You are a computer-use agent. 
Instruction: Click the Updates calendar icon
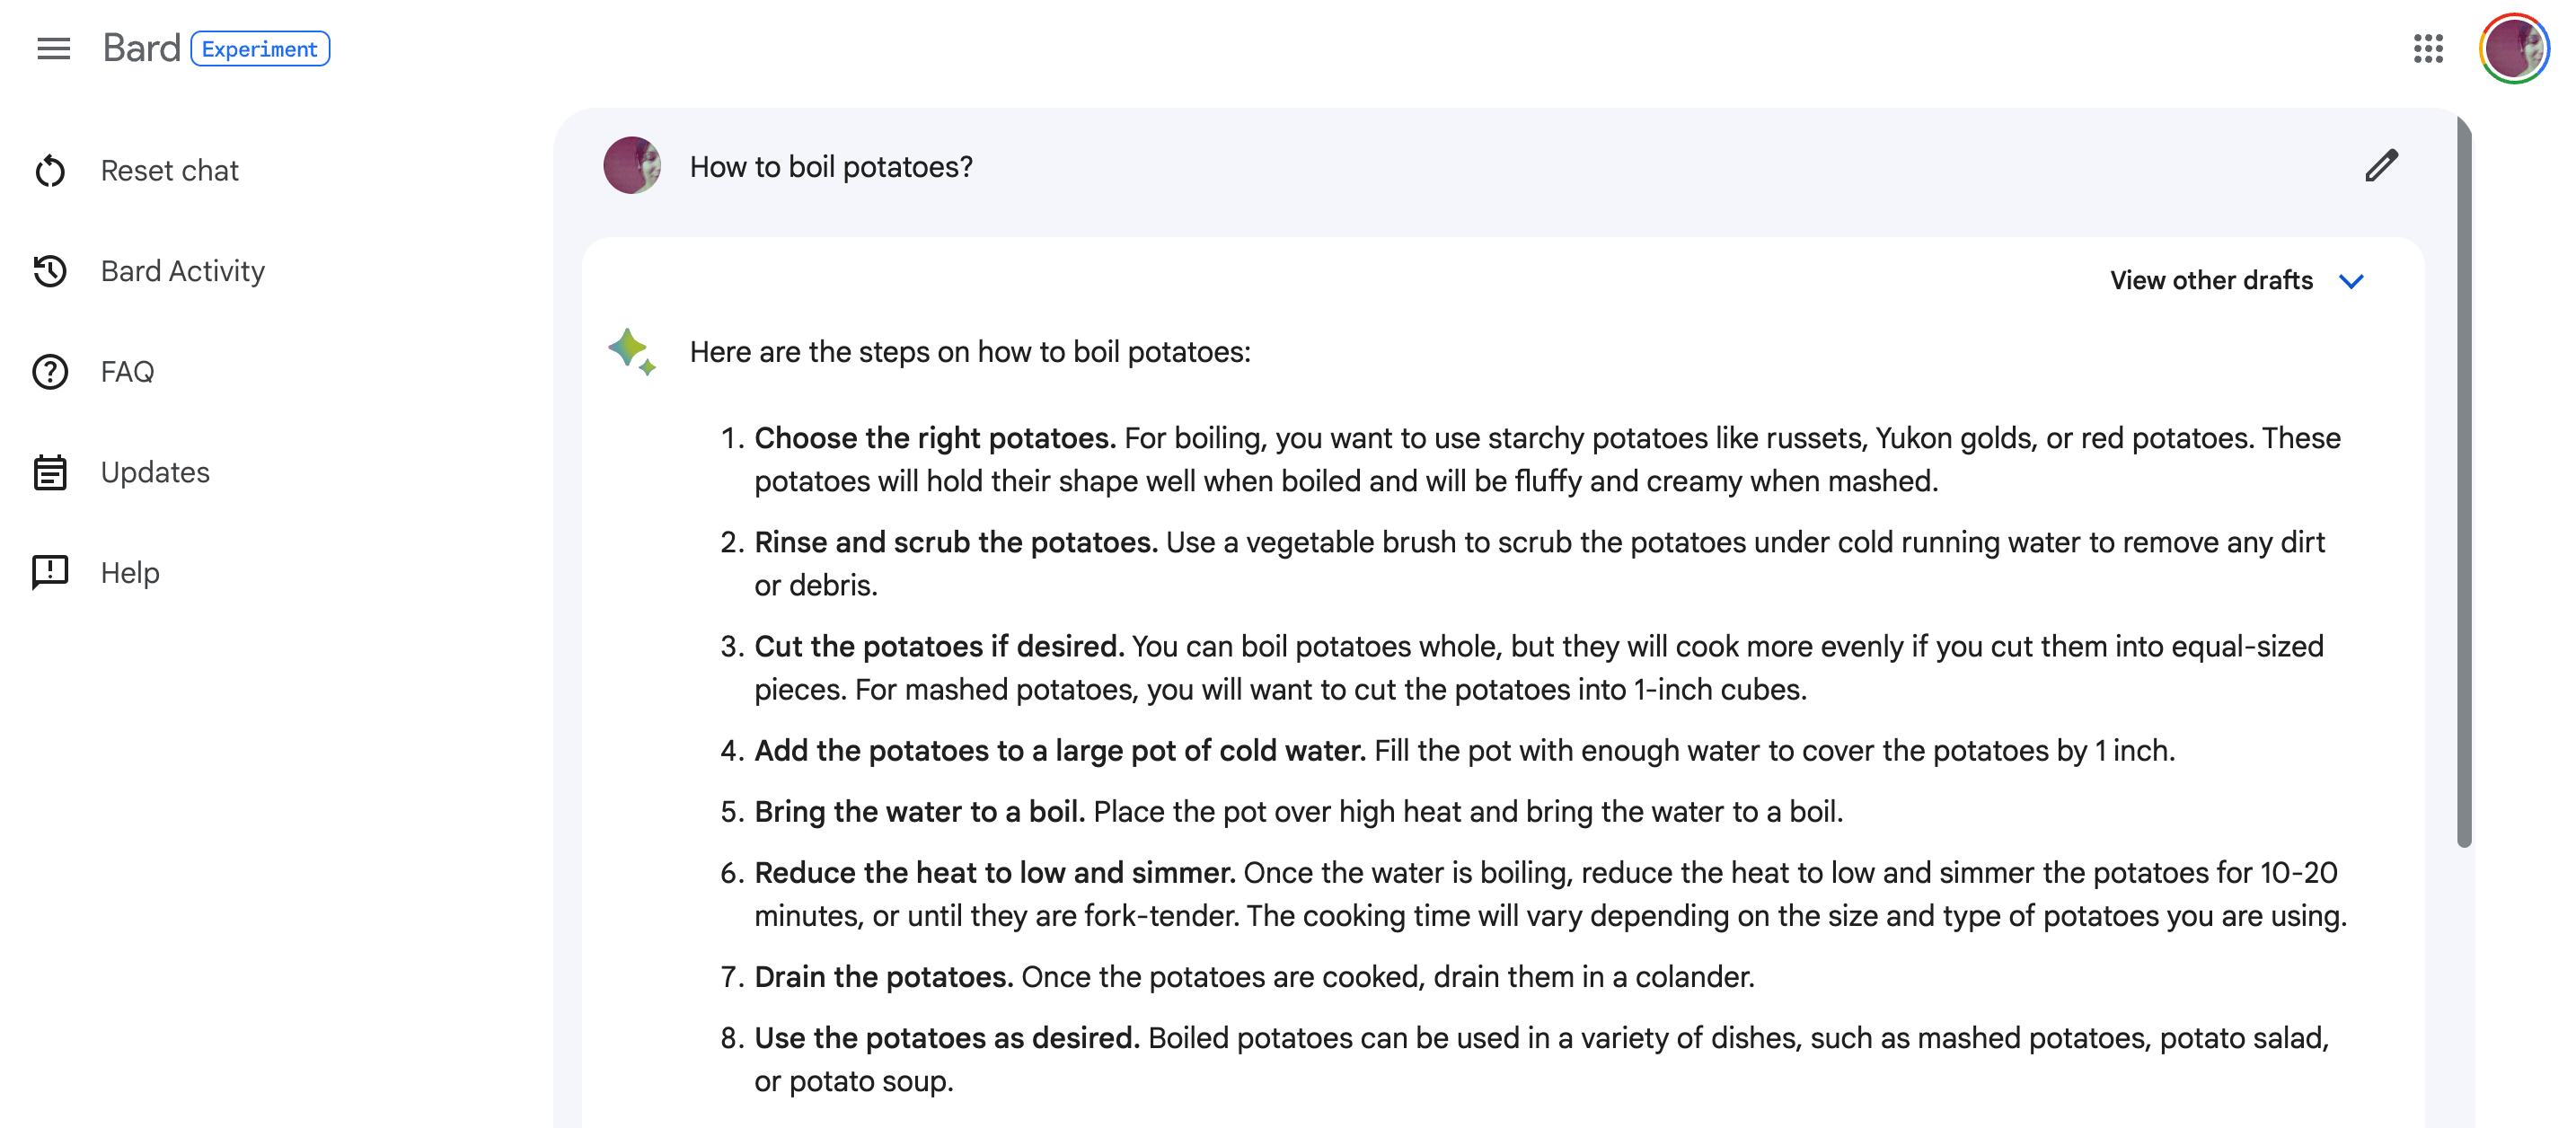[50, 472]
